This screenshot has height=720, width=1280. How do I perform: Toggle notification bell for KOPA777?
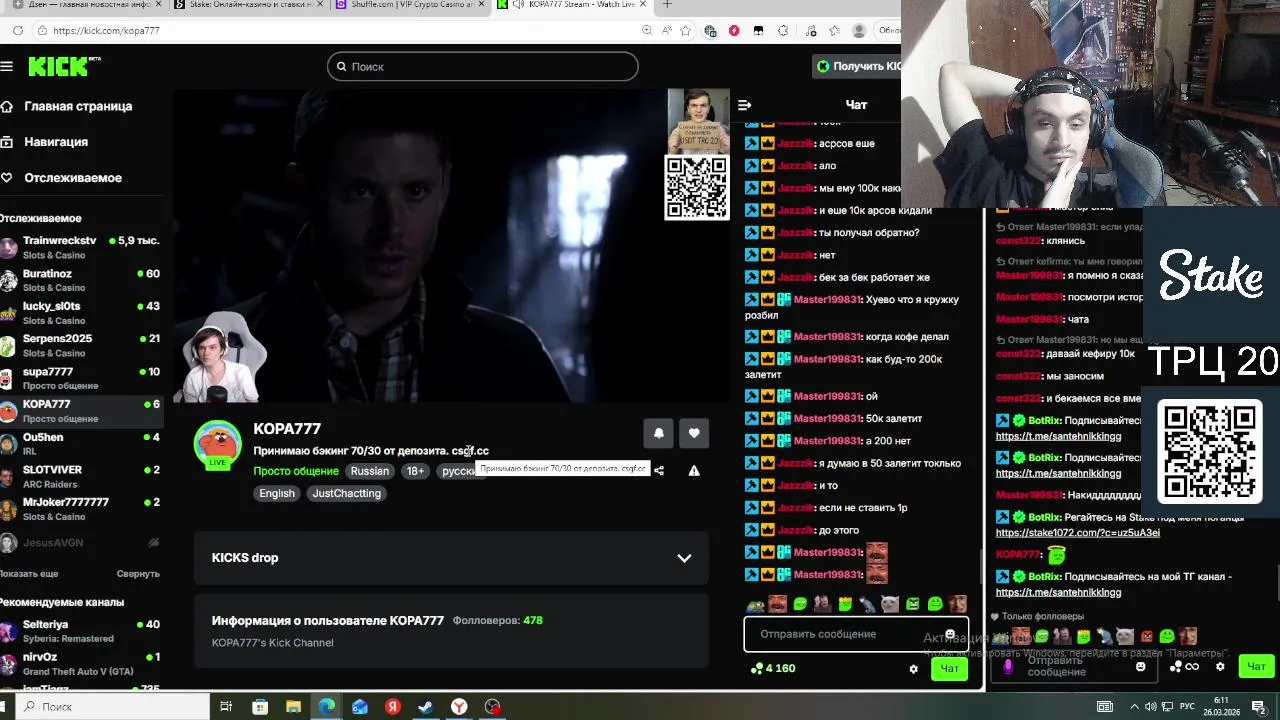click(x=658, y=433)
